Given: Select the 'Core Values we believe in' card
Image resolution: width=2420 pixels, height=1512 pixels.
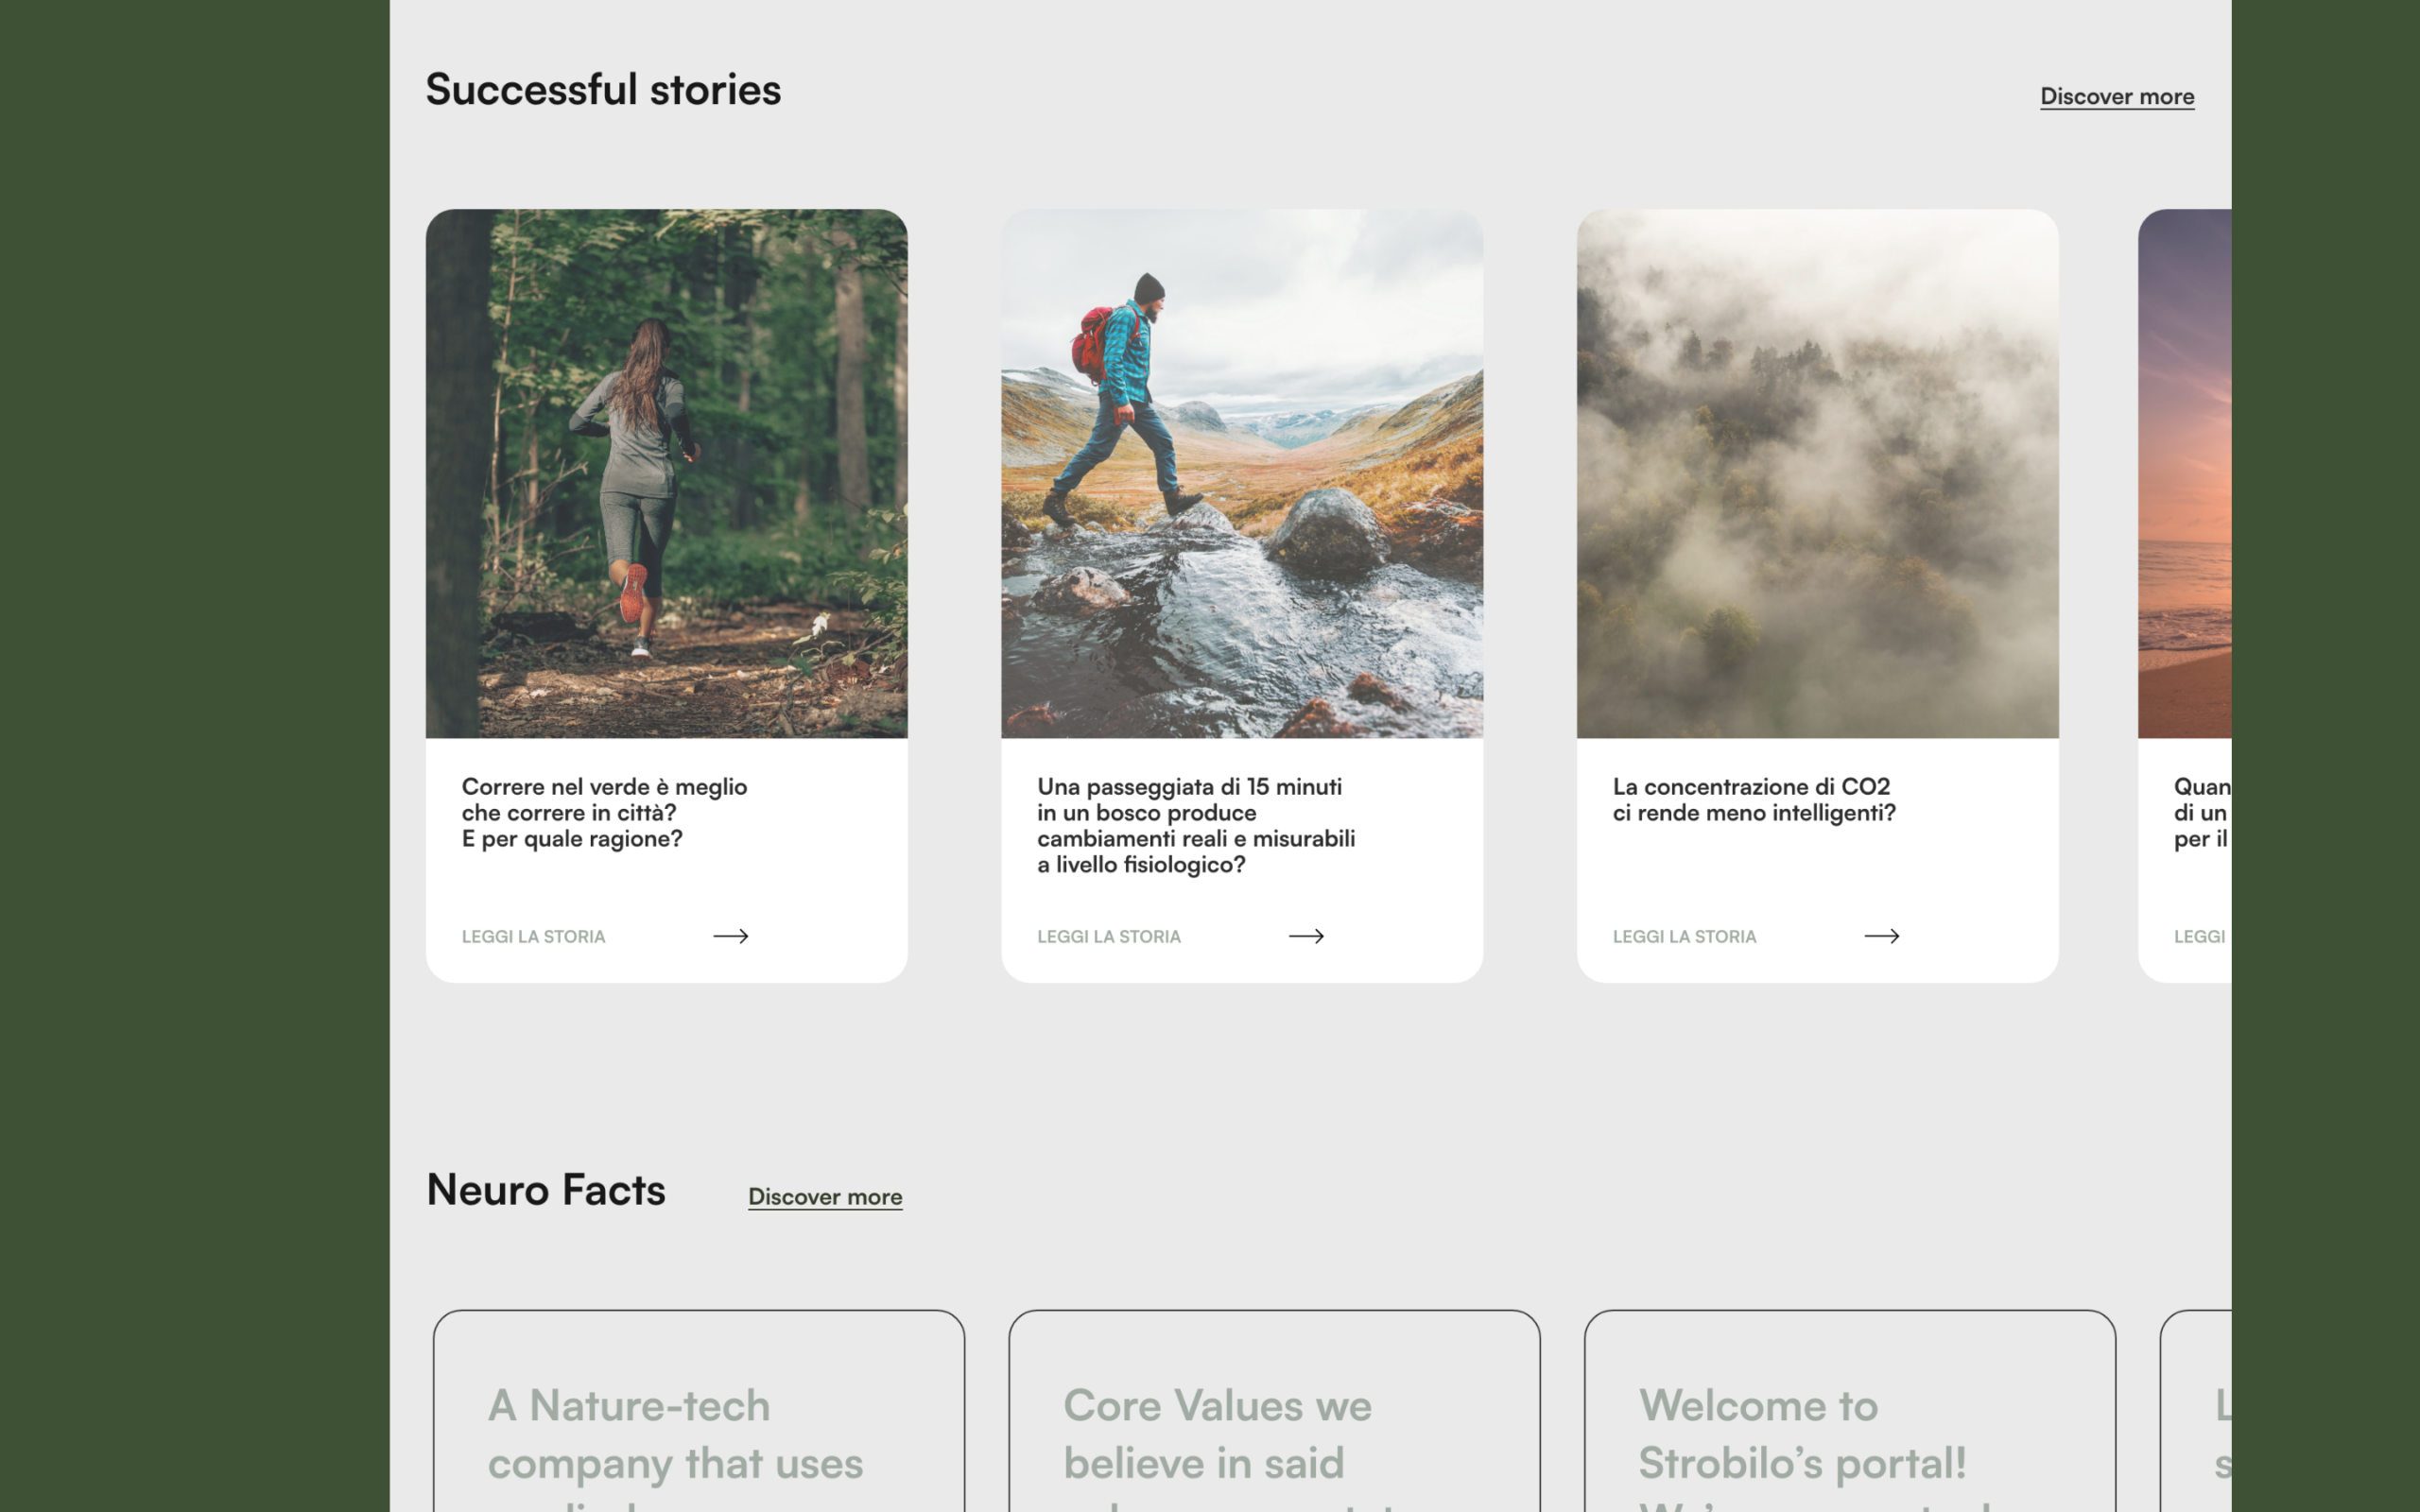Looking at the screenshot, I should tap(1273, 1420).
